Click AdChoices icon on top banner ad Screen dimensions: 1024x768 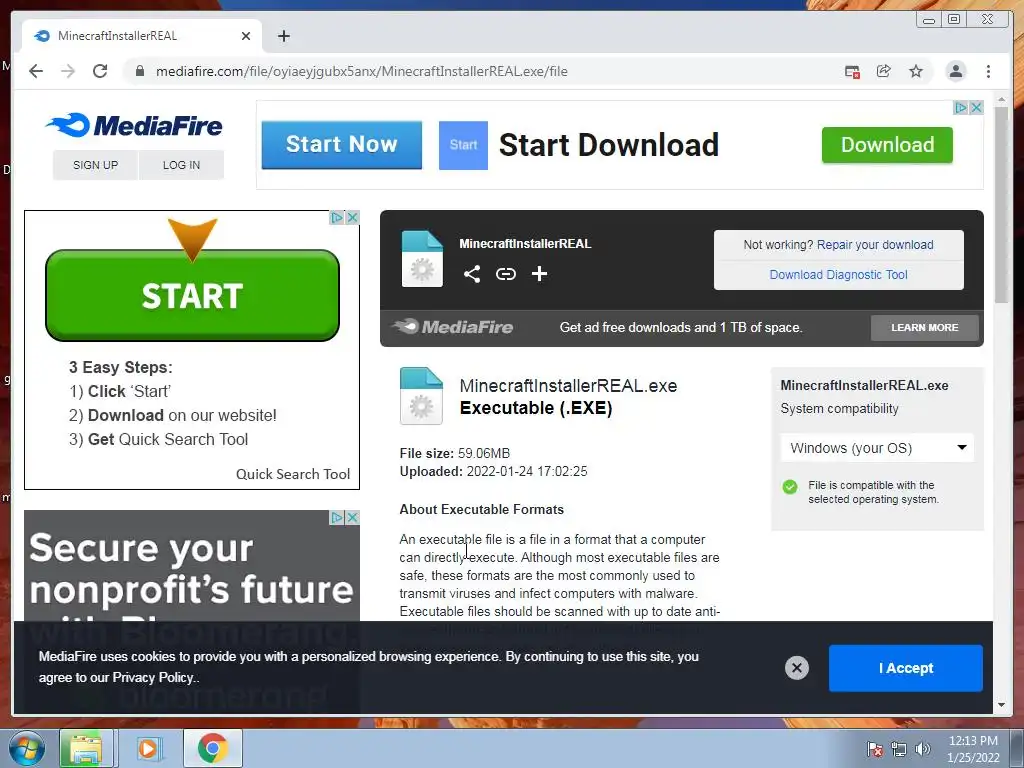961,107
